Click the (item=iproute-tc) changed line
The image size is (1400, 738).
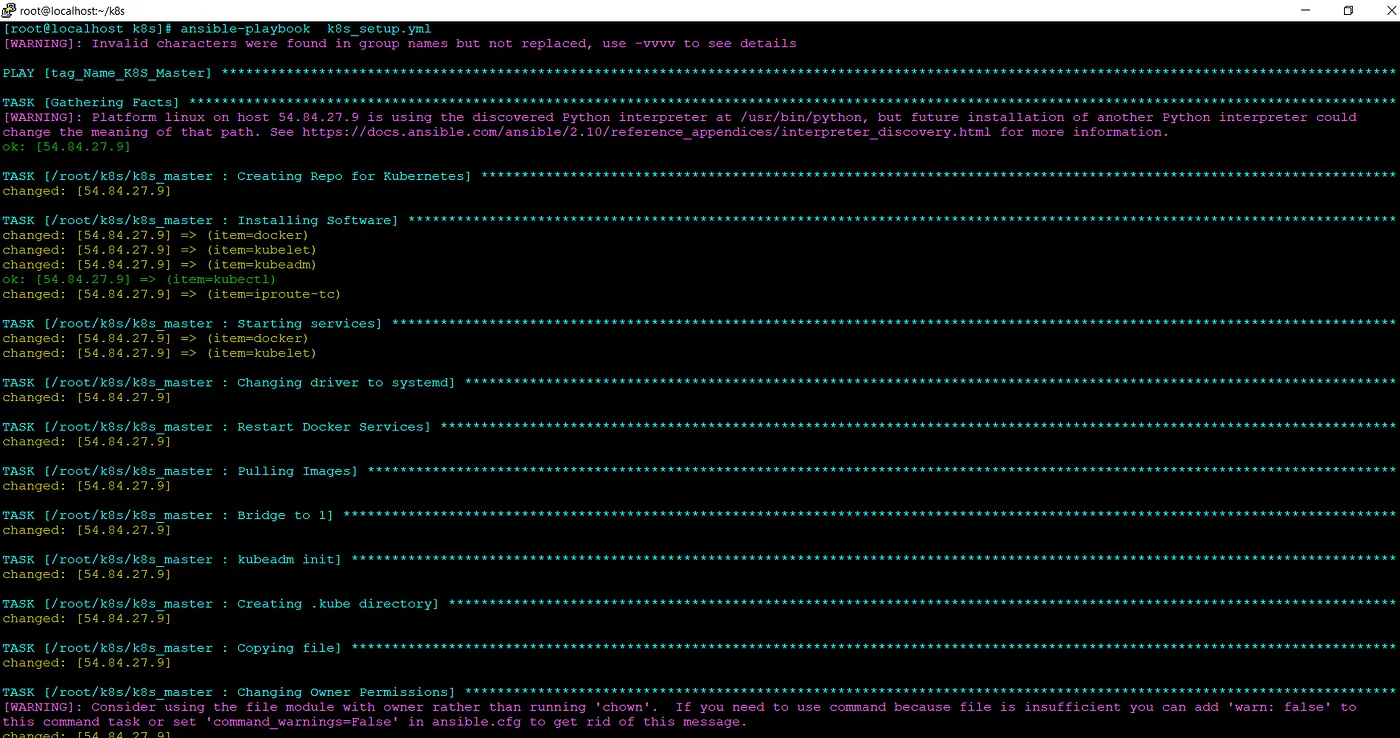tap(172, 294)
